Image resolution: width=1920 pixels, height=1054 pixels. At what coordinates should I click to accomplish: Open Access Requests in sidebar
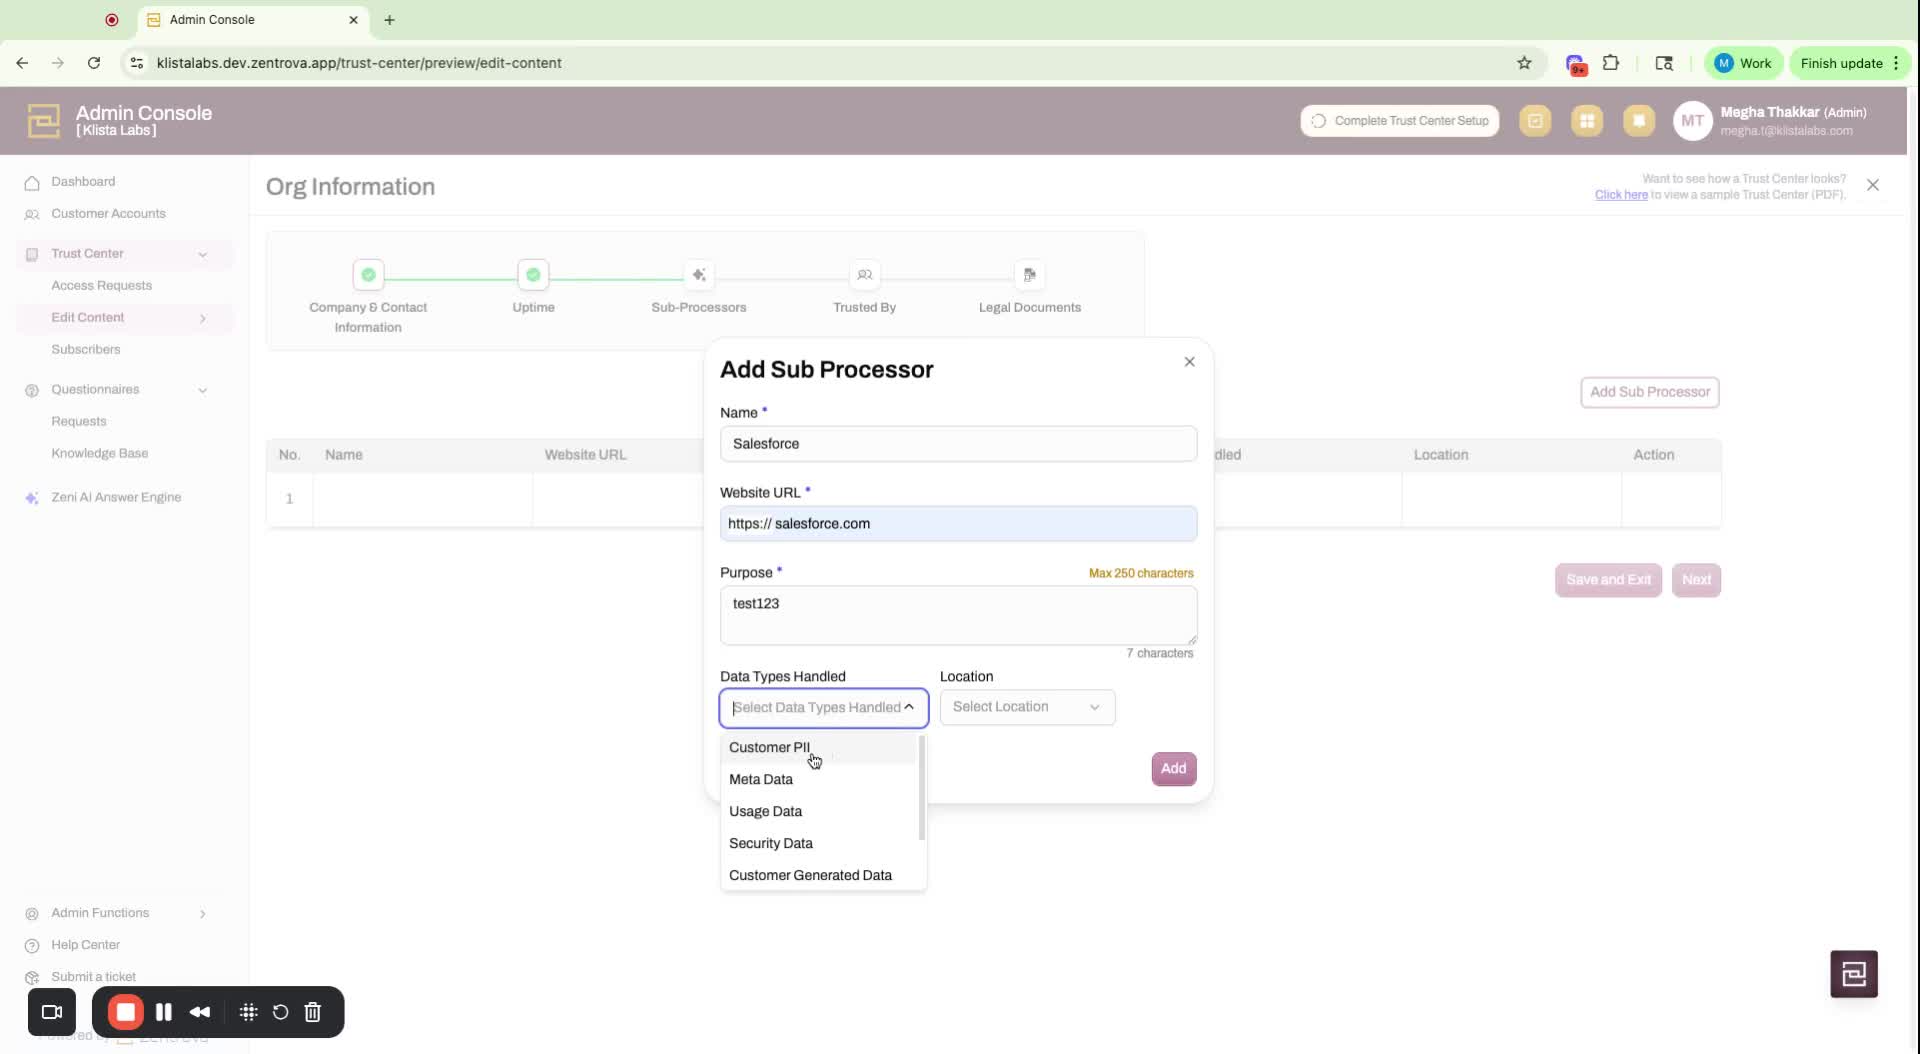click(x=101, y=286)
